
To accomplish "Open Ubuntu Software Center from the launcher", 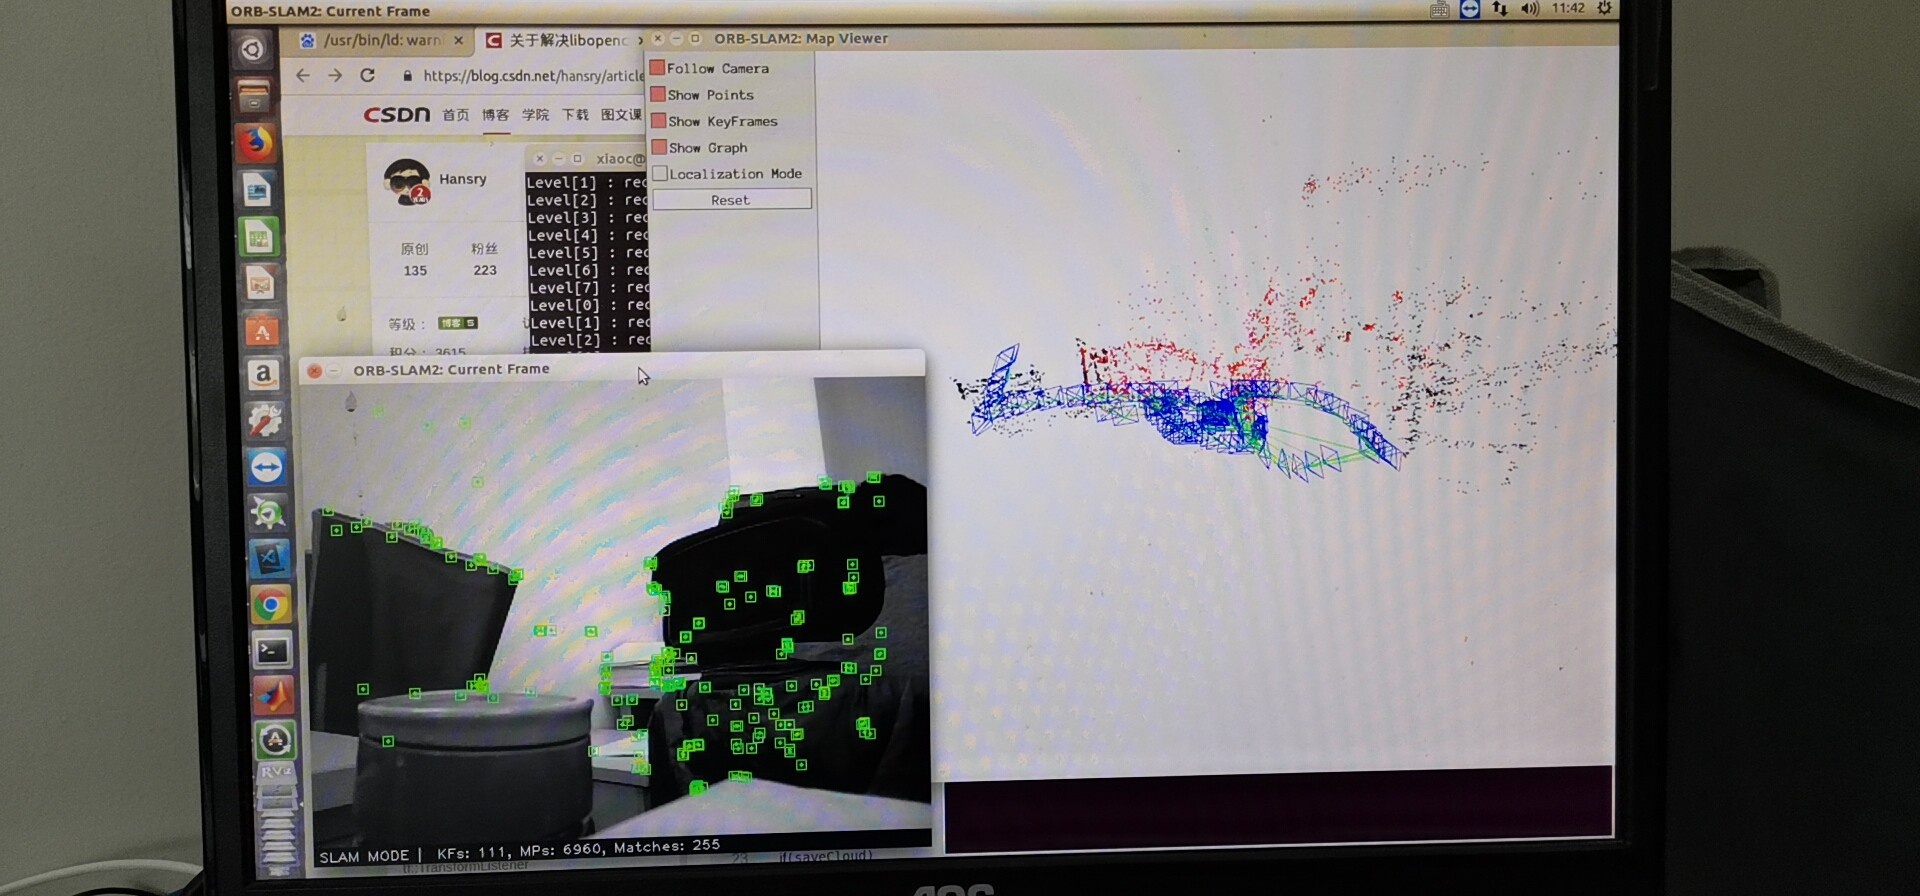I will 262,330.
